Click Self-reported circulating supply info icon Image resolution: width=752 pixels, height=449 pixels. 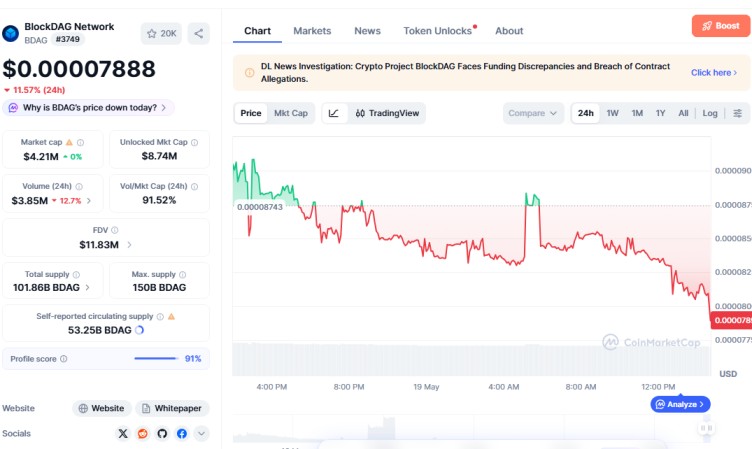[x=160, y=317]
